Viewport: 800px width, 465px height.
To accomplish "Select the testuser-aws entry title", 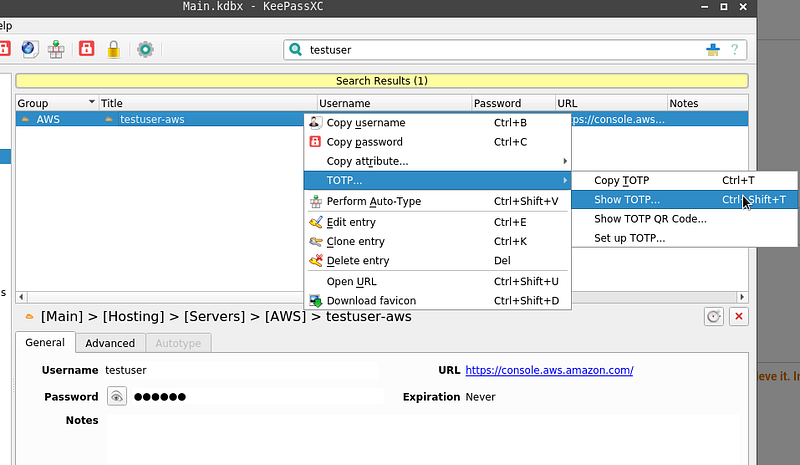I will click(152, 119).
